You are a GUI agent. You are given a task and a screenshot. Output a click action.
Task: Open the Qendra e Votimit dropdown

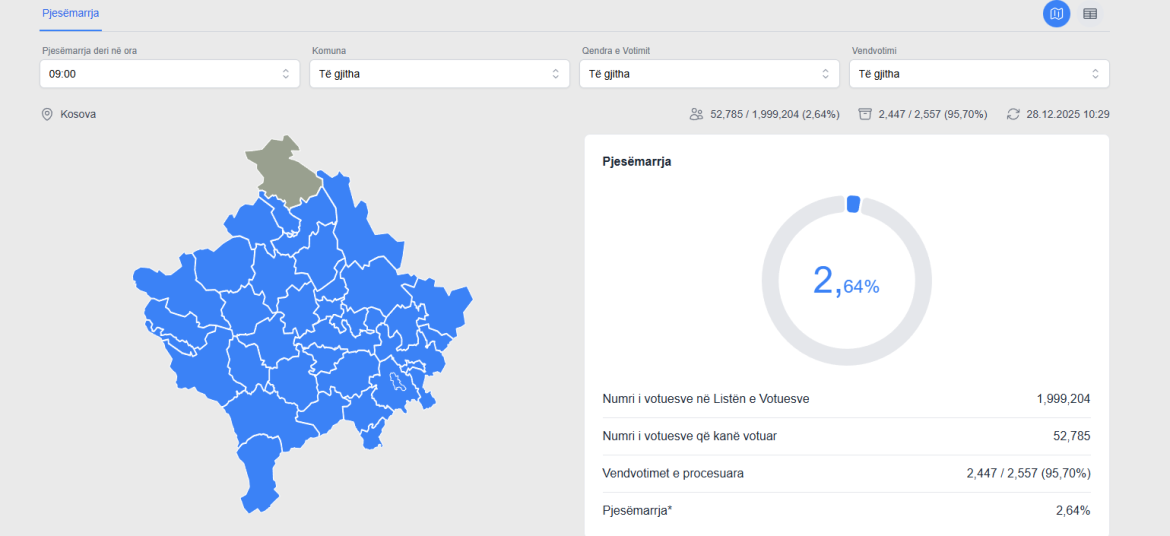[x=709, y=74]
